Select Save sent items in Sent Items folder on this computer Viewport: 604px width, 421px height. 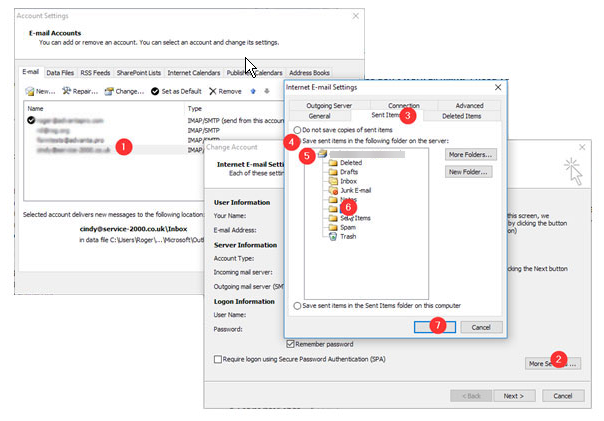[x=297, y=305]
